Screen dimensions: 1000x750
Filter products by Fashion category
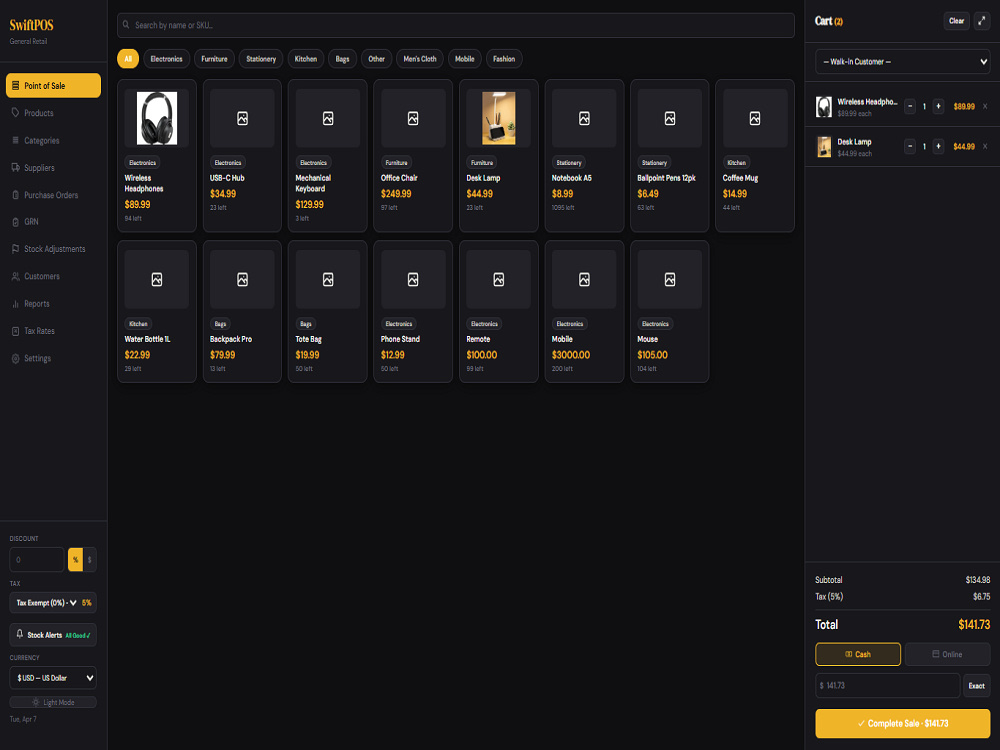(x=504, y=59)
